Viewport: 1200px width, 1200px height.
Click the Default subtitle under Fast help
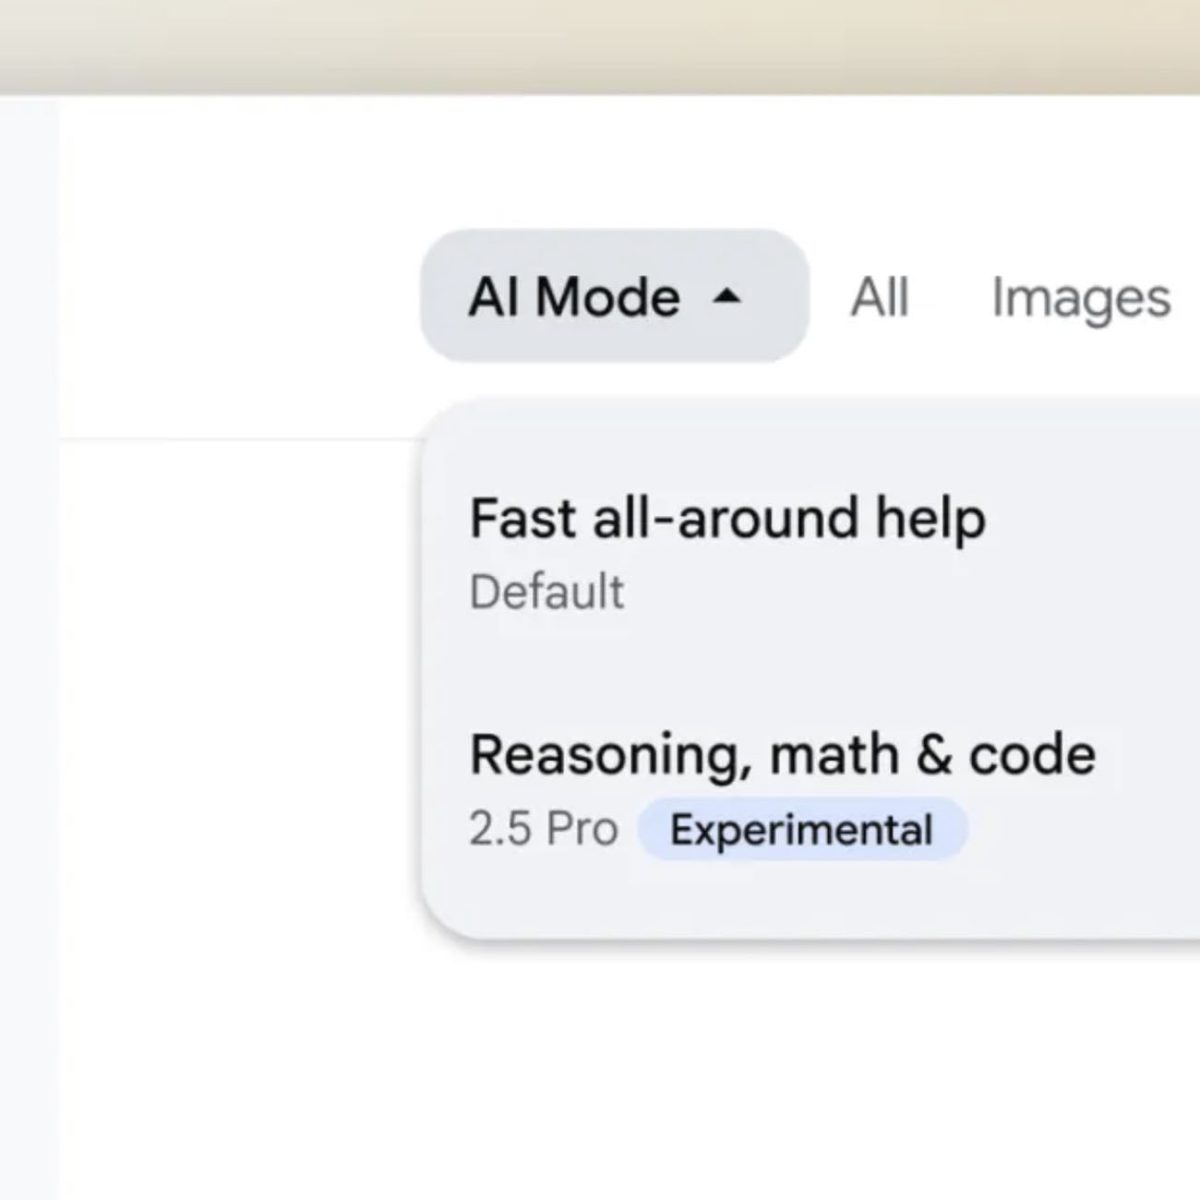click(x=546, y=592)
